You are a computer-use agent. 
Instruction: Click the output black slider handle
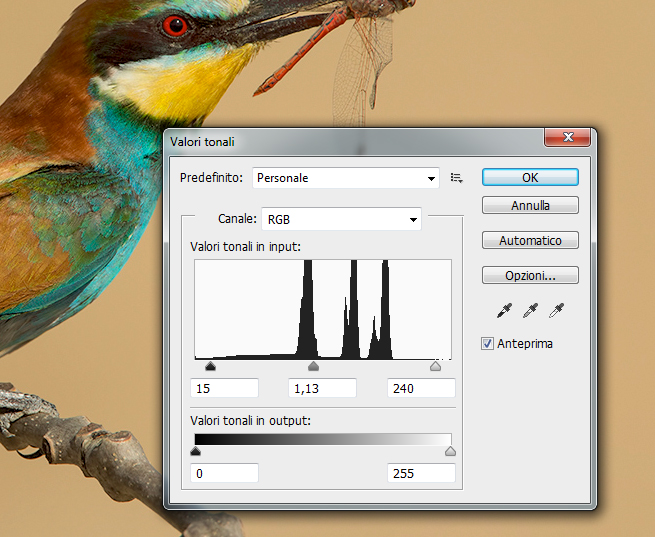click(195, 451)
